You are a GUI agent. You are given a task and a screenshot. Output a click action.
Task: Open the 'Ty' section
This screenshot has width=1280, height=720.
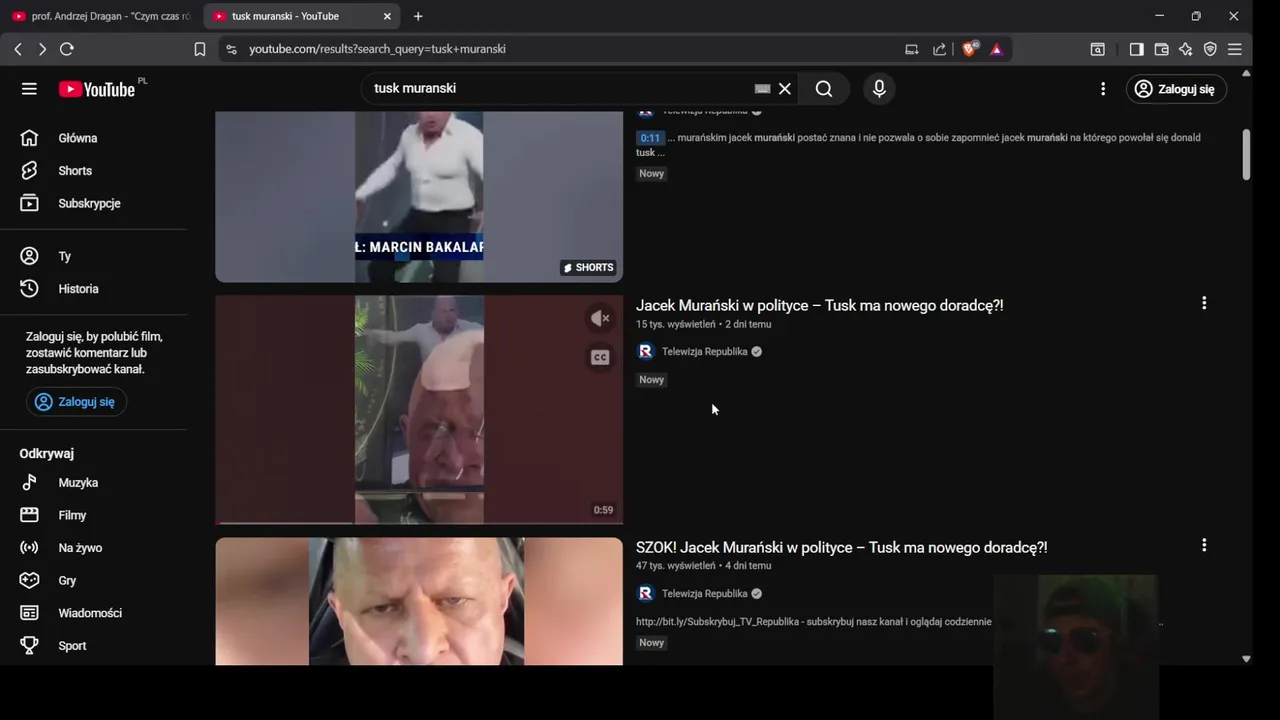tap(95, 256)
